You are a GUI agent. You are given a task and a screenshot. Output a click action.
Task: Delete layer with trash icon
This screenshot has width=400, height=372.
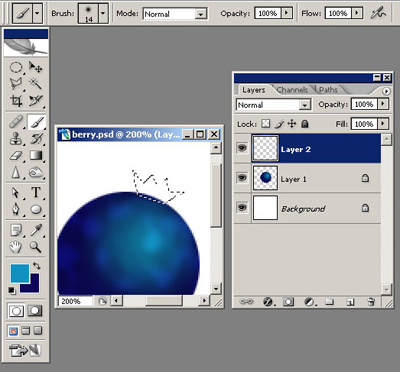pos(370,302)
